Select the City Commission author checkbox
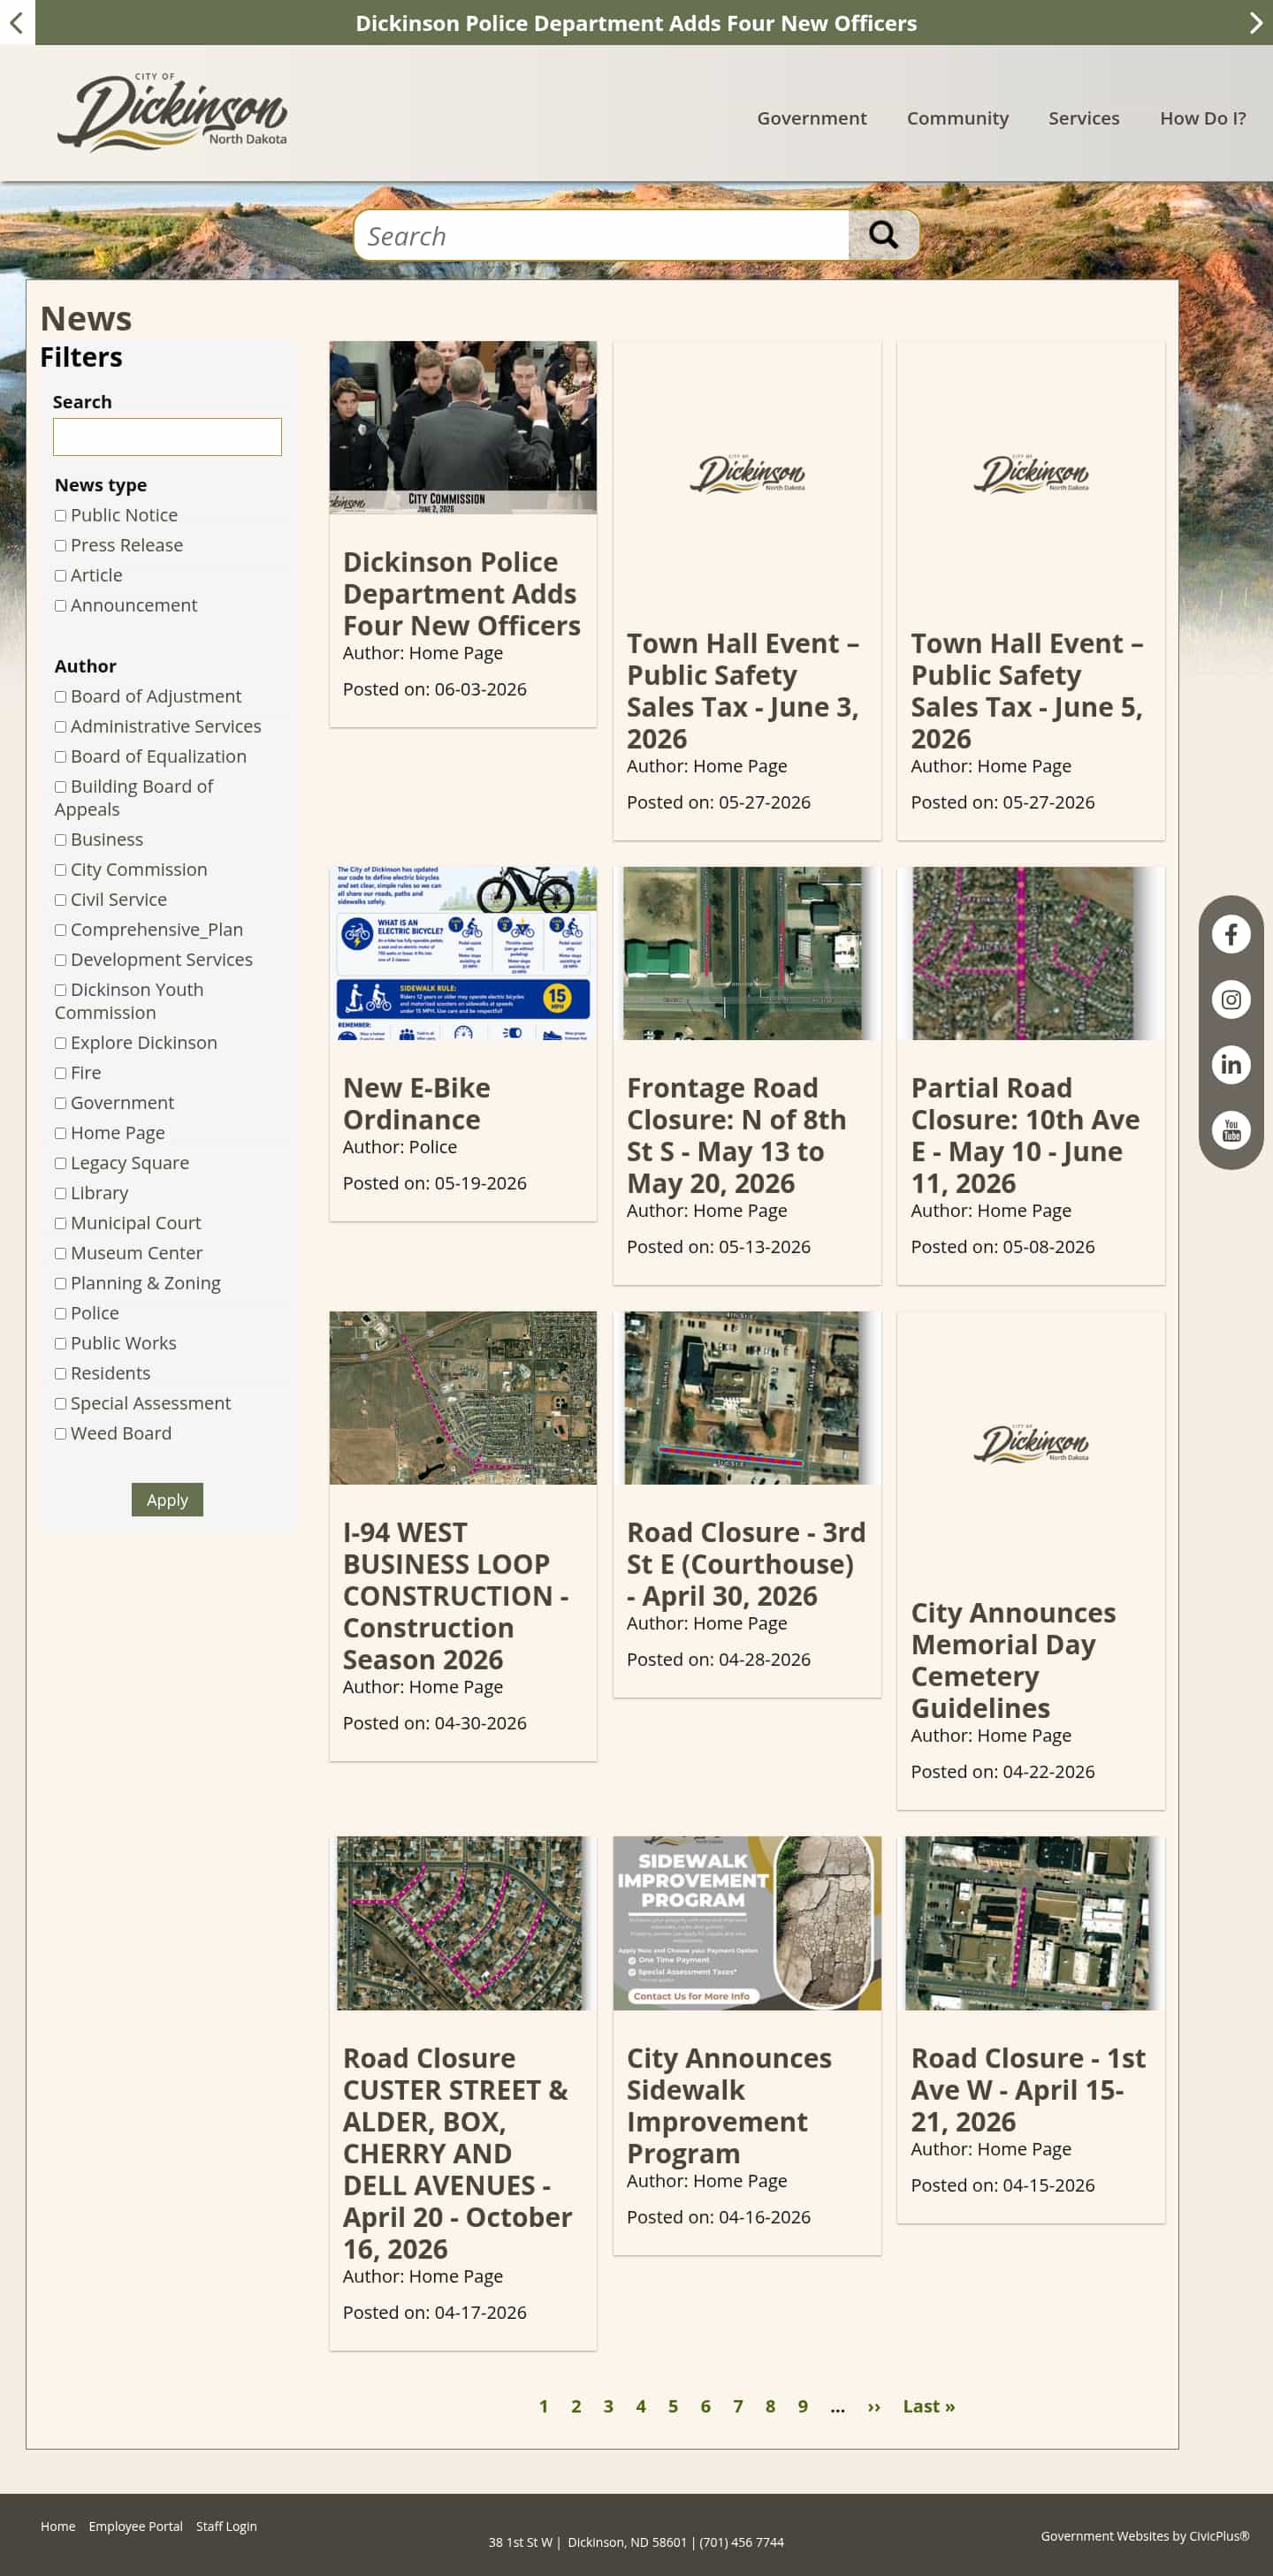This screenshot has width=1273, height=2576. (61, 870)
